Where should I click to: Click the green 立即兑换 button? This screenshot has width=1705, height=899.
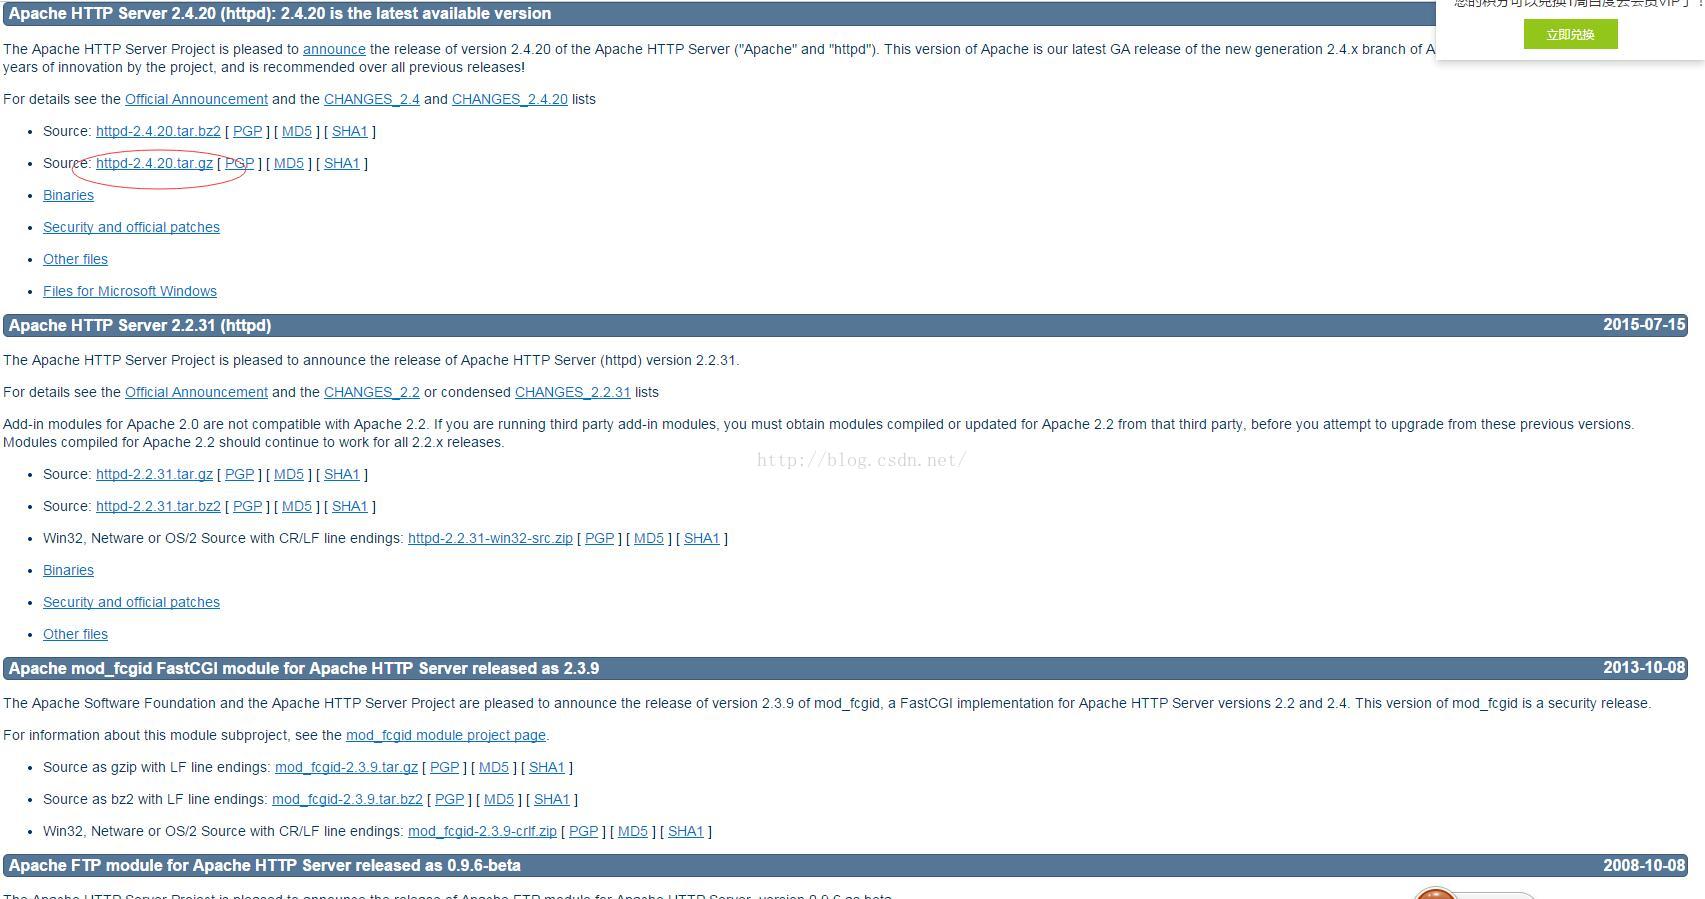click(x=1570, y=34)
